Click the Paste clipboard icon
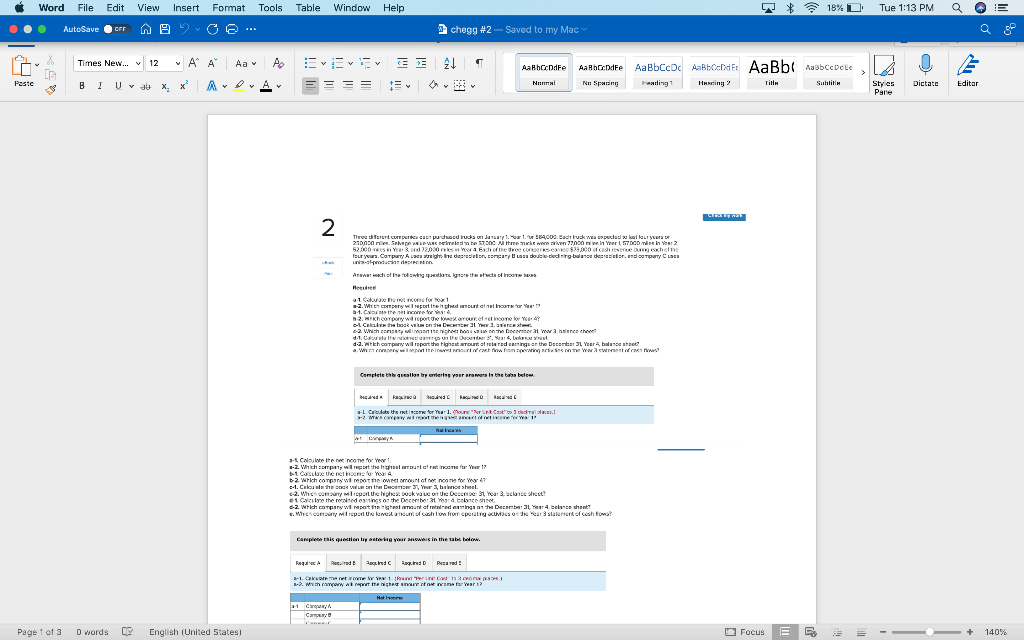This screenshot has height=640, width=1024. (22, 66)
